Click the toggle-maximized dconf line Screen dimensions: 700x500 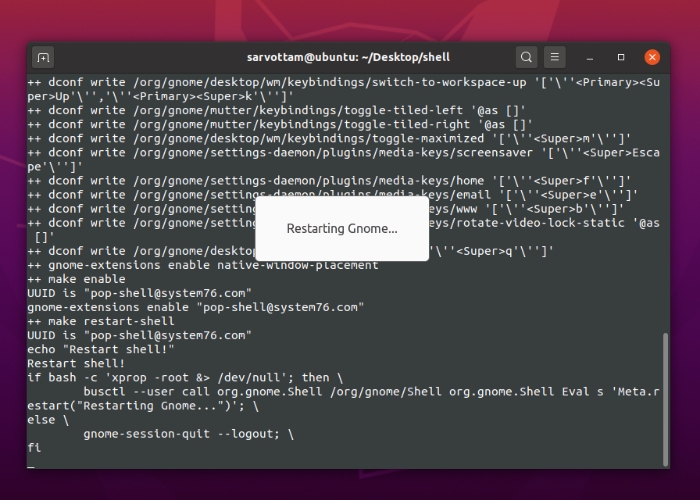pyautogui.click(x=329, y=138)
